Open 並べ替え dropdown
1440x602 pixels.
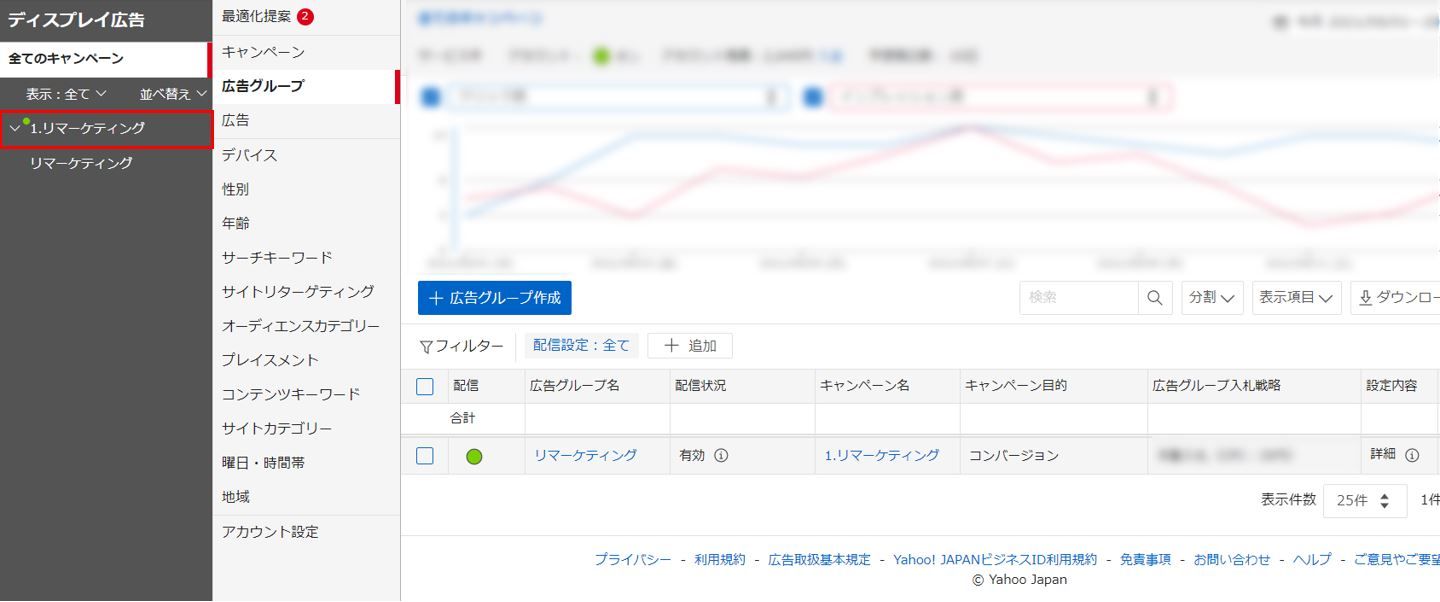point(173,94)
